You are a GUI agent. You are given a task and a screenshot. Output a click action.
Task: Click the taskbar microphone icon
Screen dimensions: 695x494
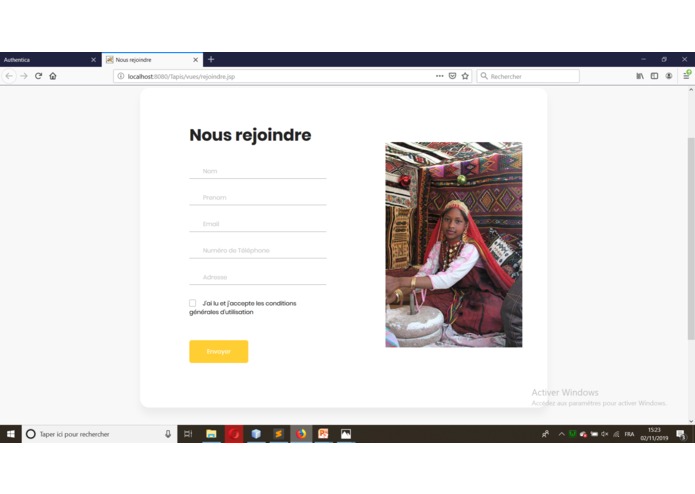coord(168,434)
